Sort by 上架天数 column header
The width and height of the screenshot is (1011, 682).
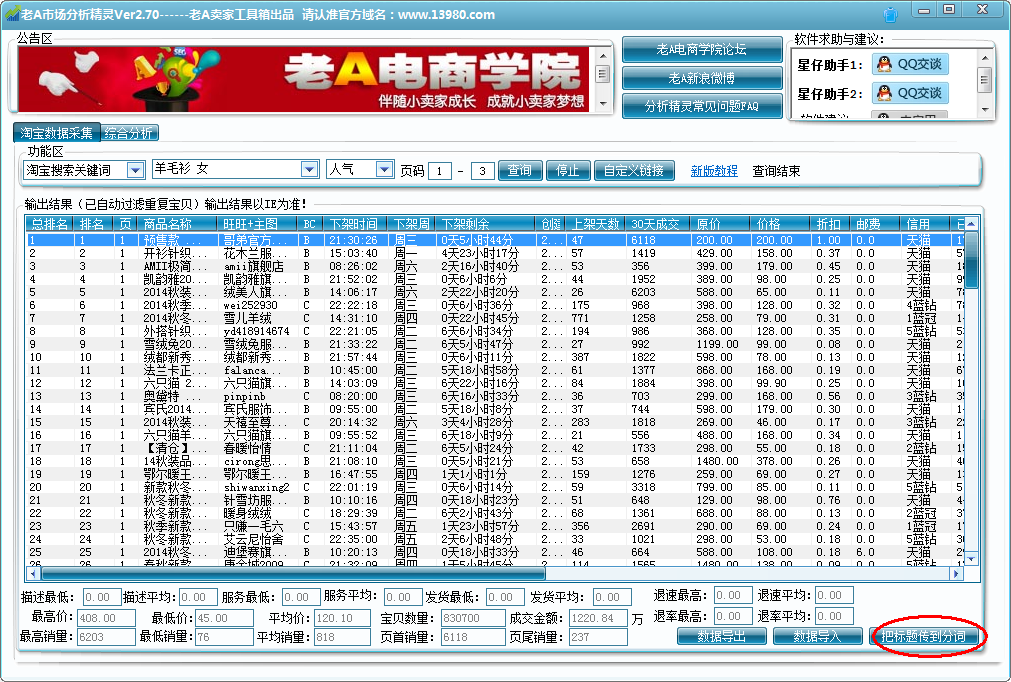pyautogui.click(x=594, y=224)
